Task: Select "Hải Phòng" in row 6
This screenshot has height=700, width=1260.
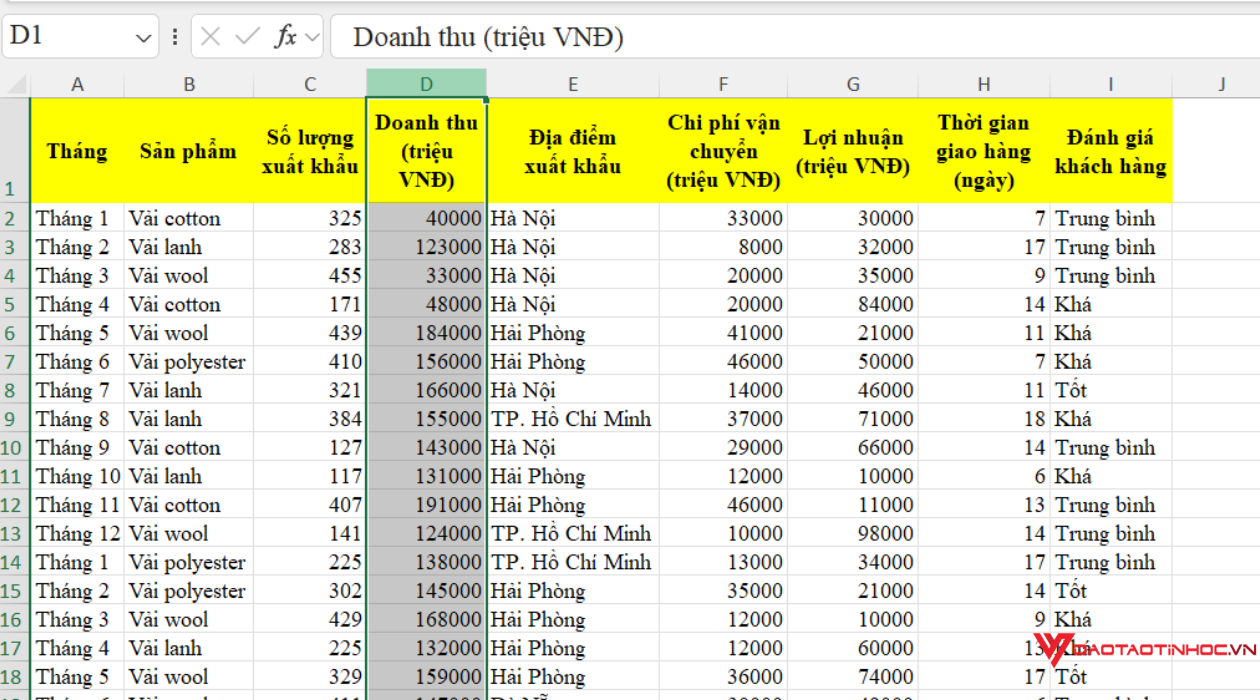Action: [573, 333]
